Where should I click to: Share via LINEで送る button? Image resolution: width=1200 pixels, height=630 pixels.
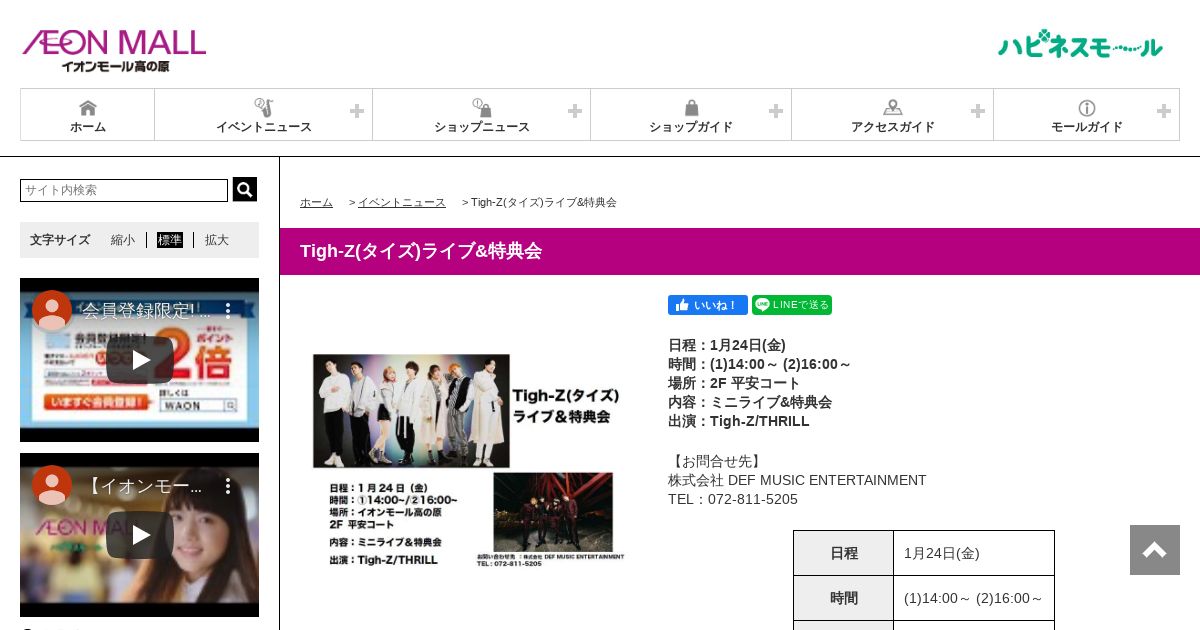[792, 305]
